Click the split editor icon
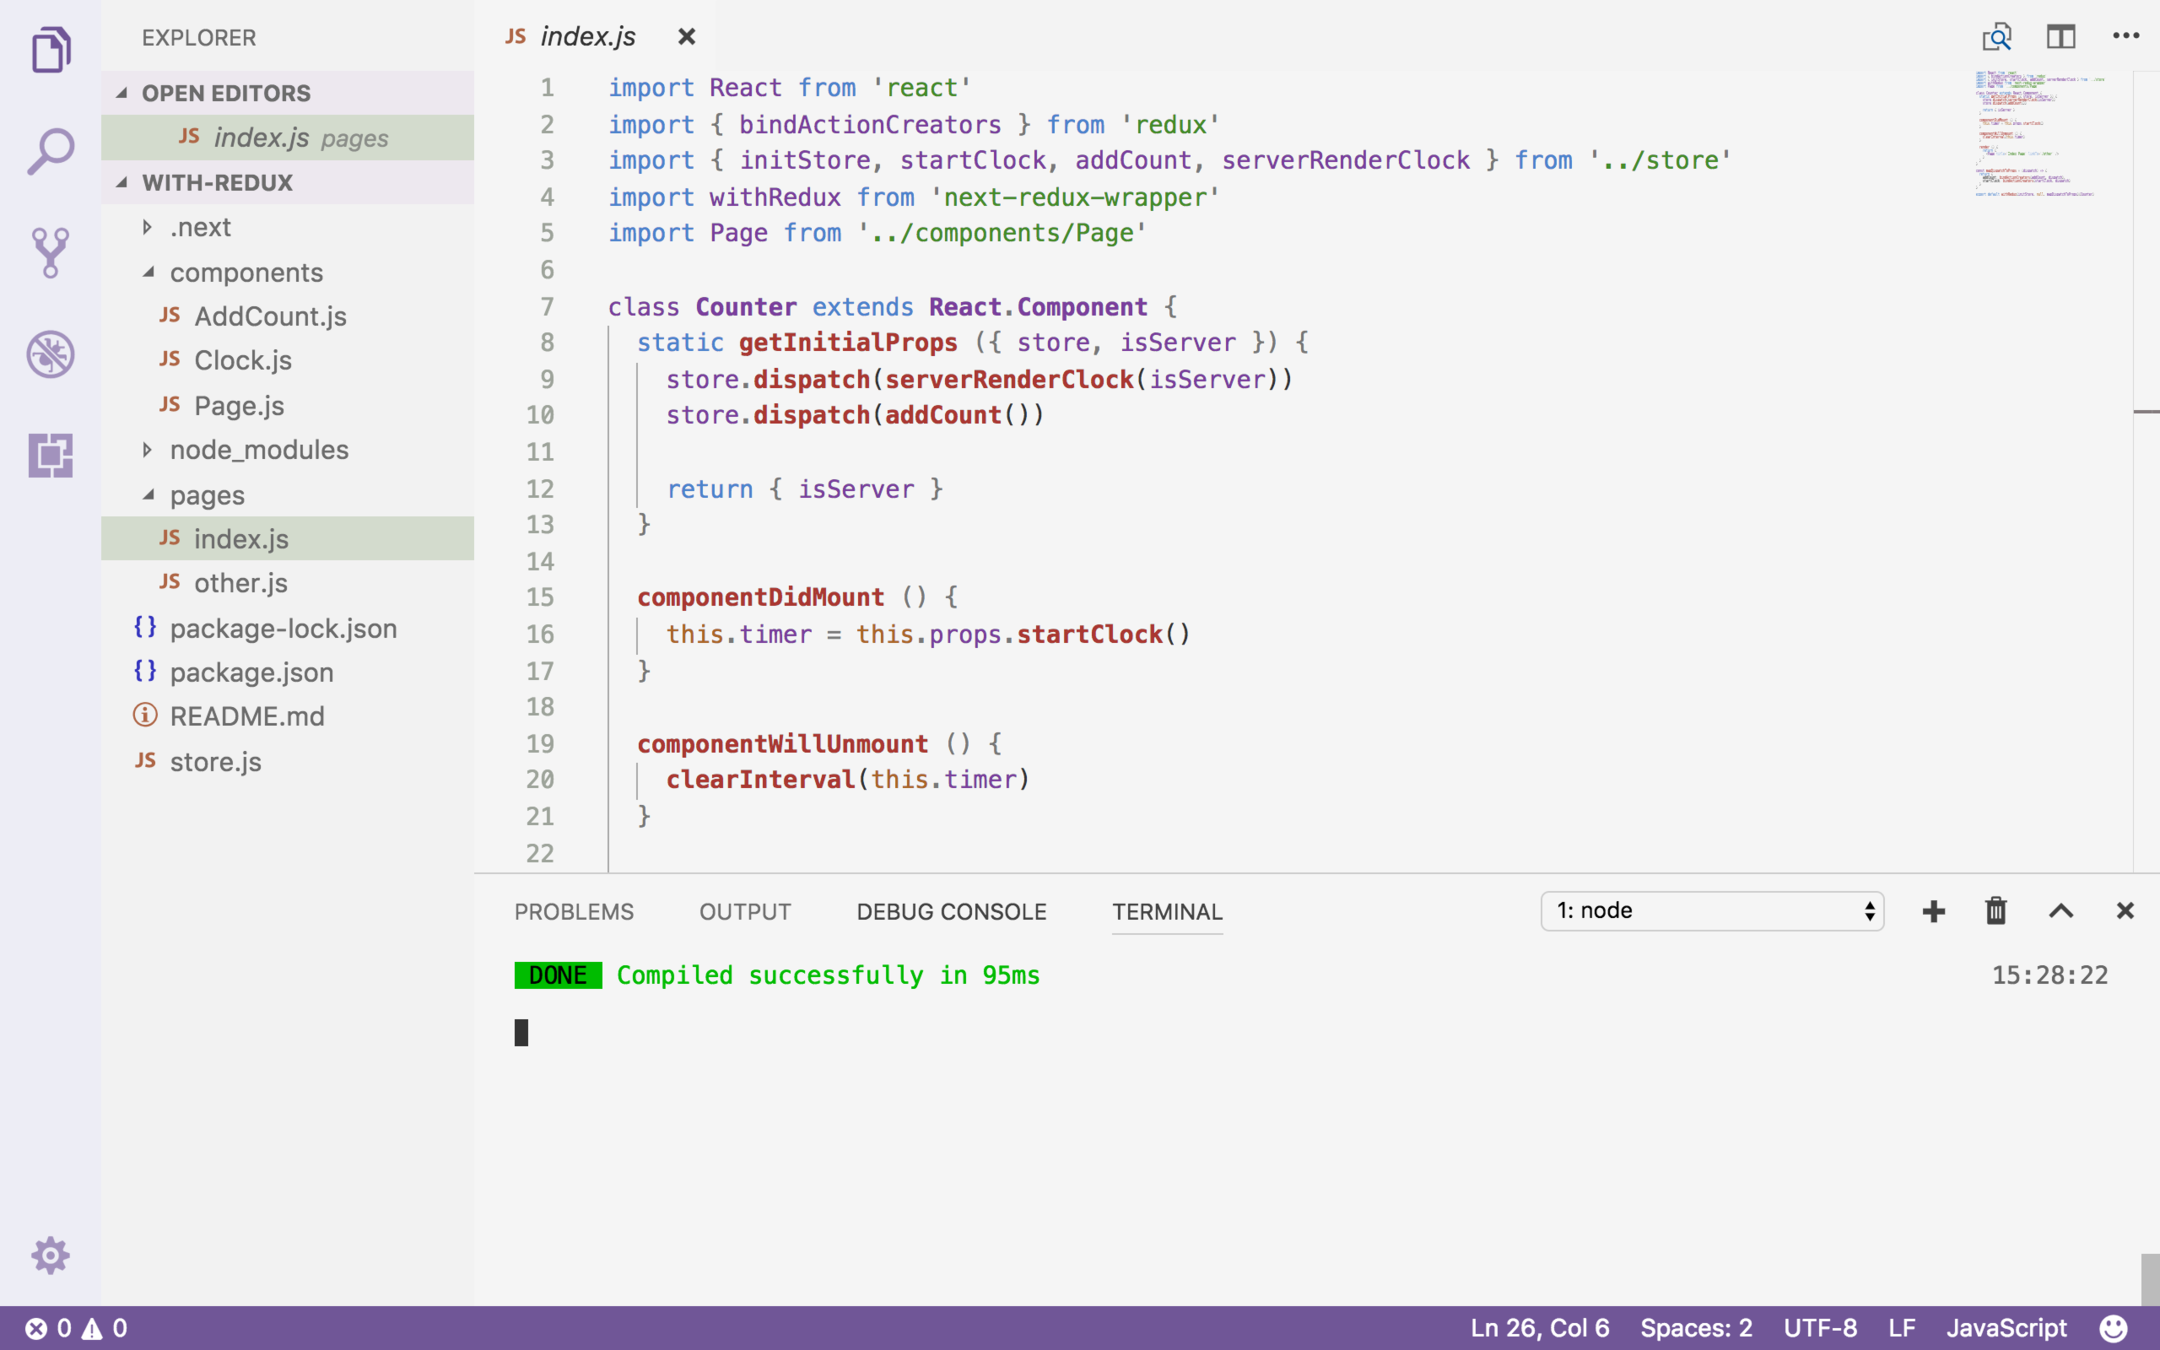2160x1350 pixels. pos(2060,37)
